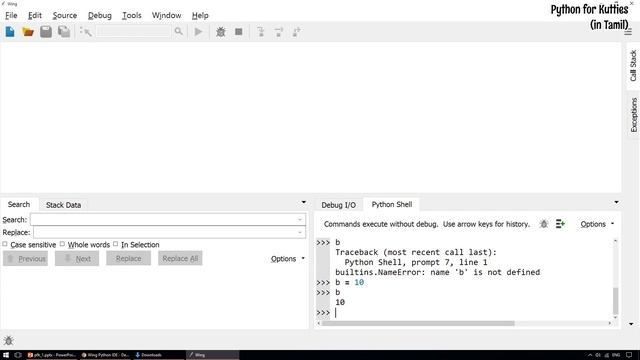Viewport: 640px width, 360px height.
Task: Click the Python Shell horizontal scrollbar
Action: coord(418,323)
